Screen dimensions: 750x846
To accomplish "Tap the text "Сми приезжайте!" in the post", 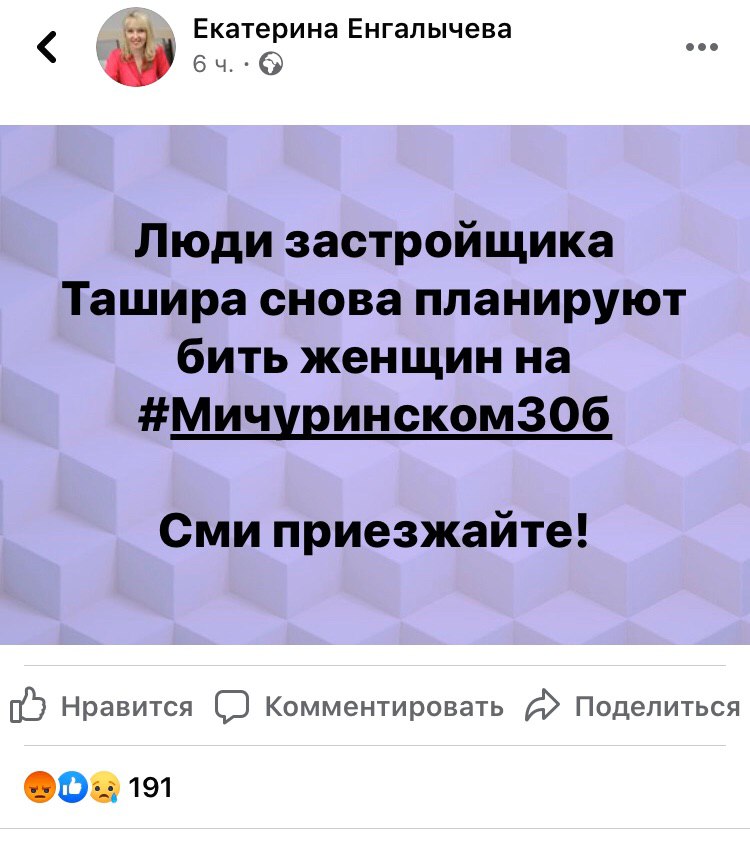I will (374, 530).
